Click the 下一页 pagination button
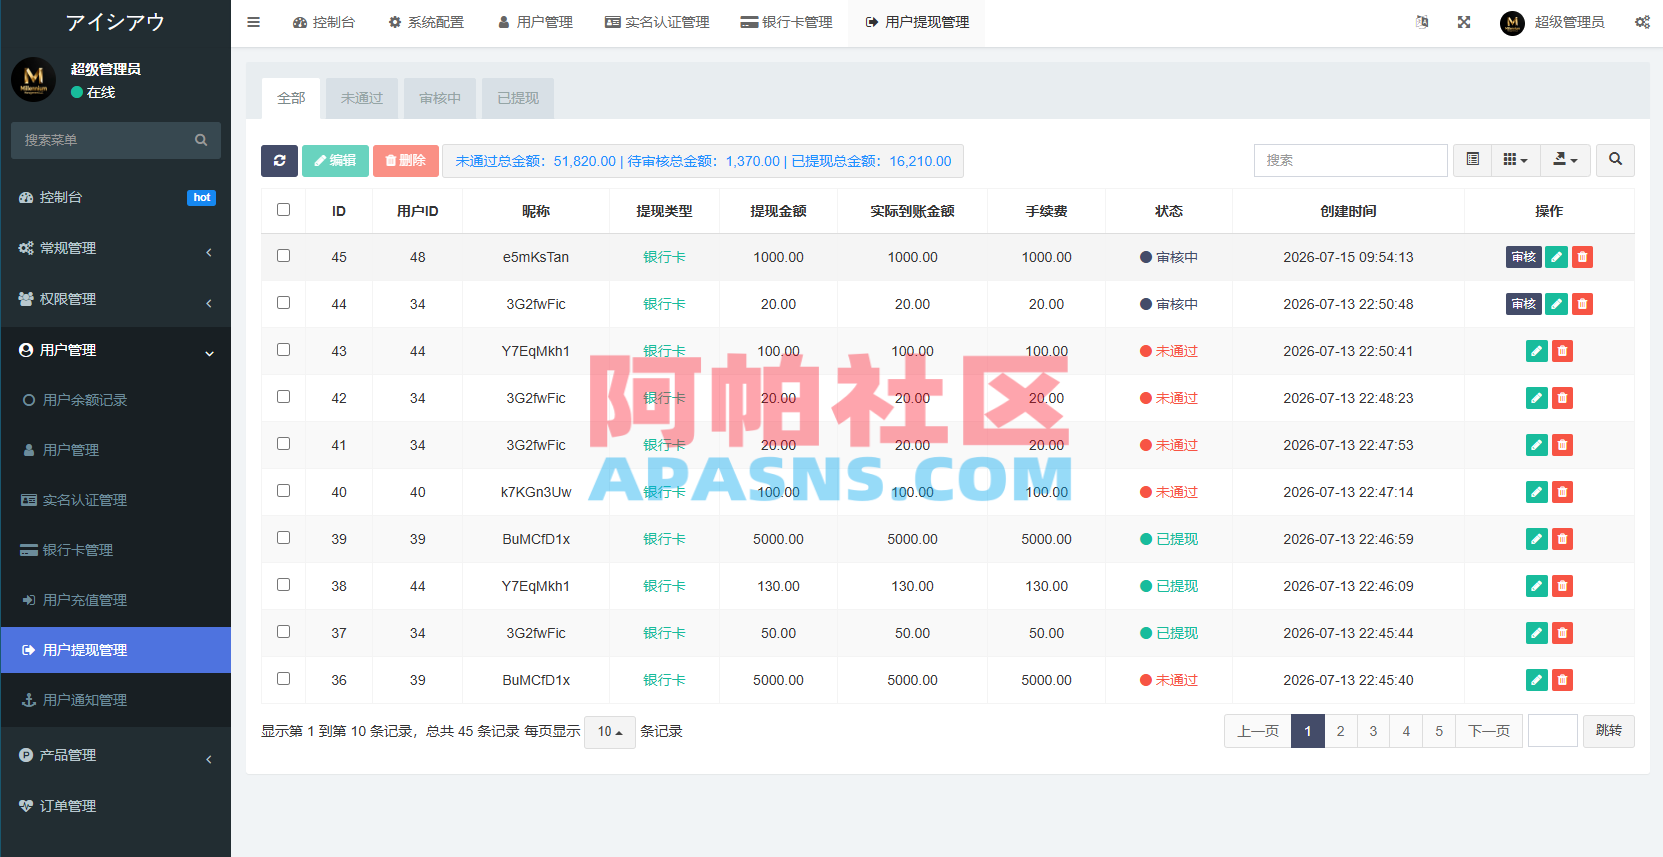 [1489, 731]
